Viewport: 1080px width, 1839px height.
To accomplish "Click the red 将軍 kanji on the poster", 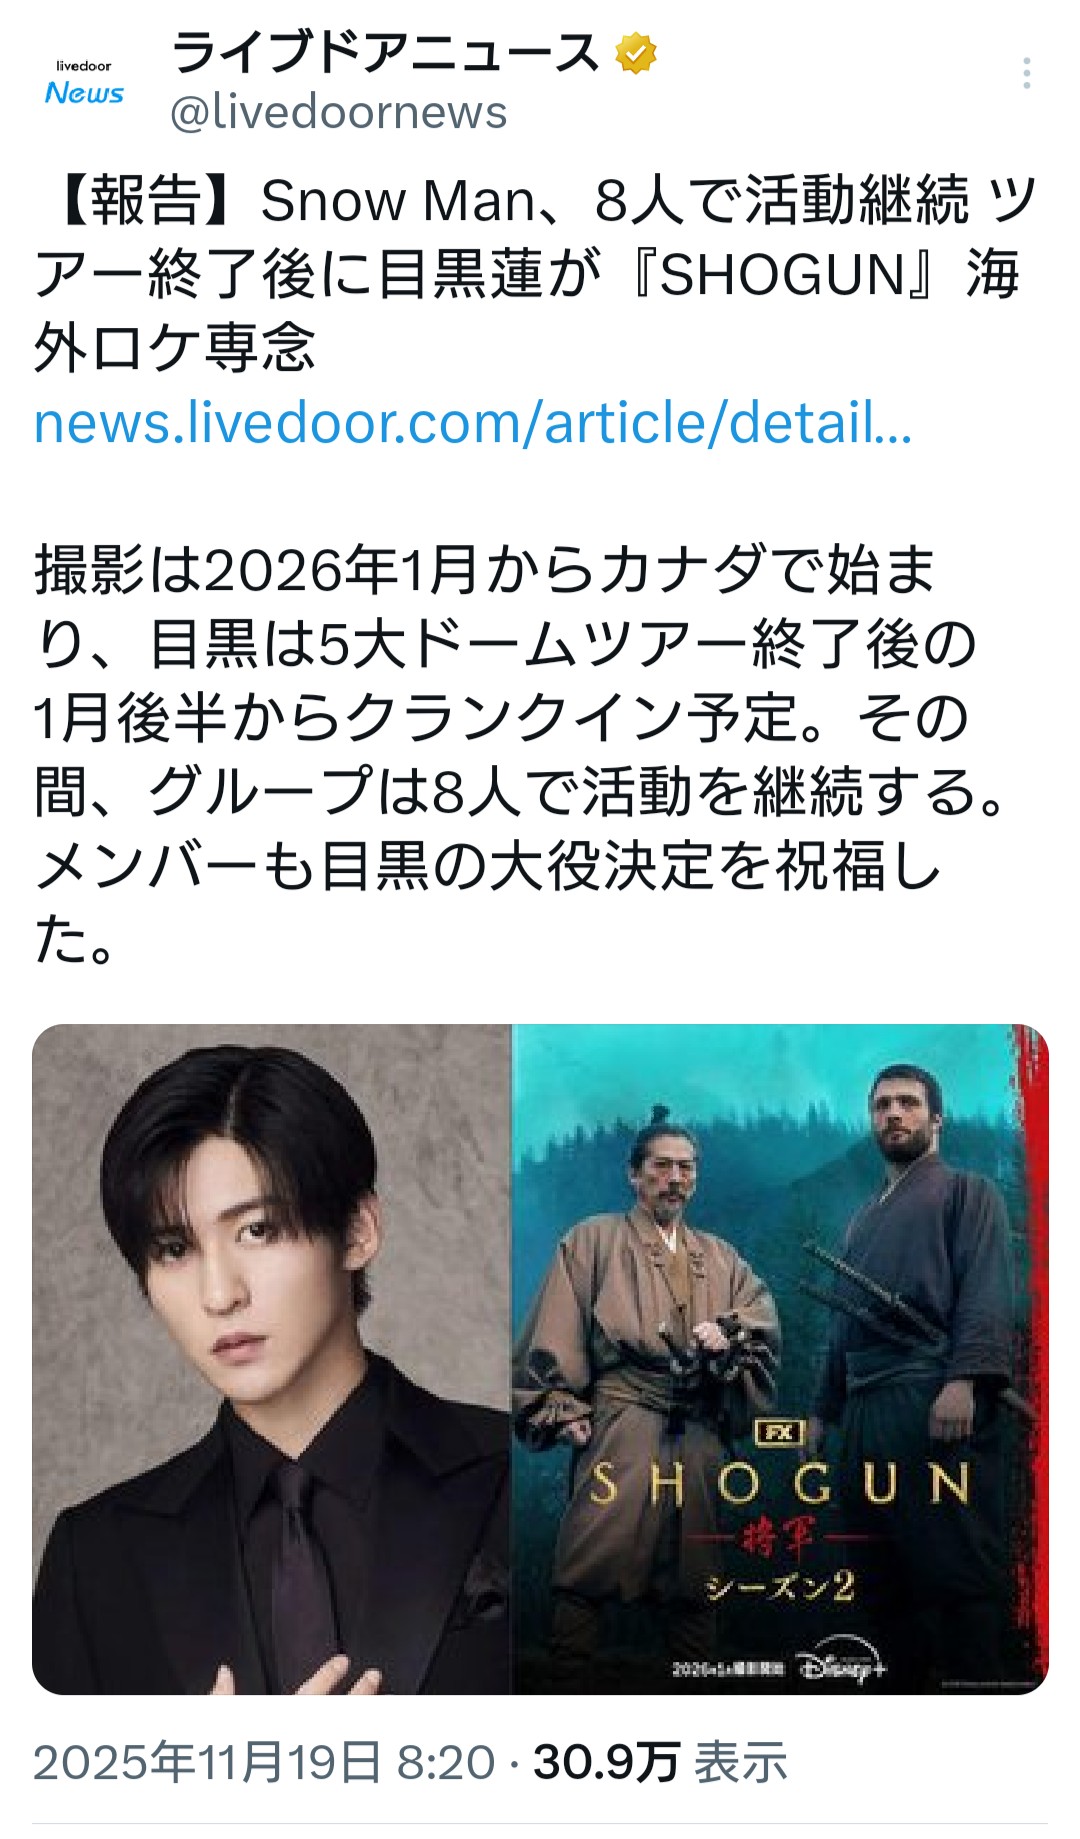I will [779, 1537].
